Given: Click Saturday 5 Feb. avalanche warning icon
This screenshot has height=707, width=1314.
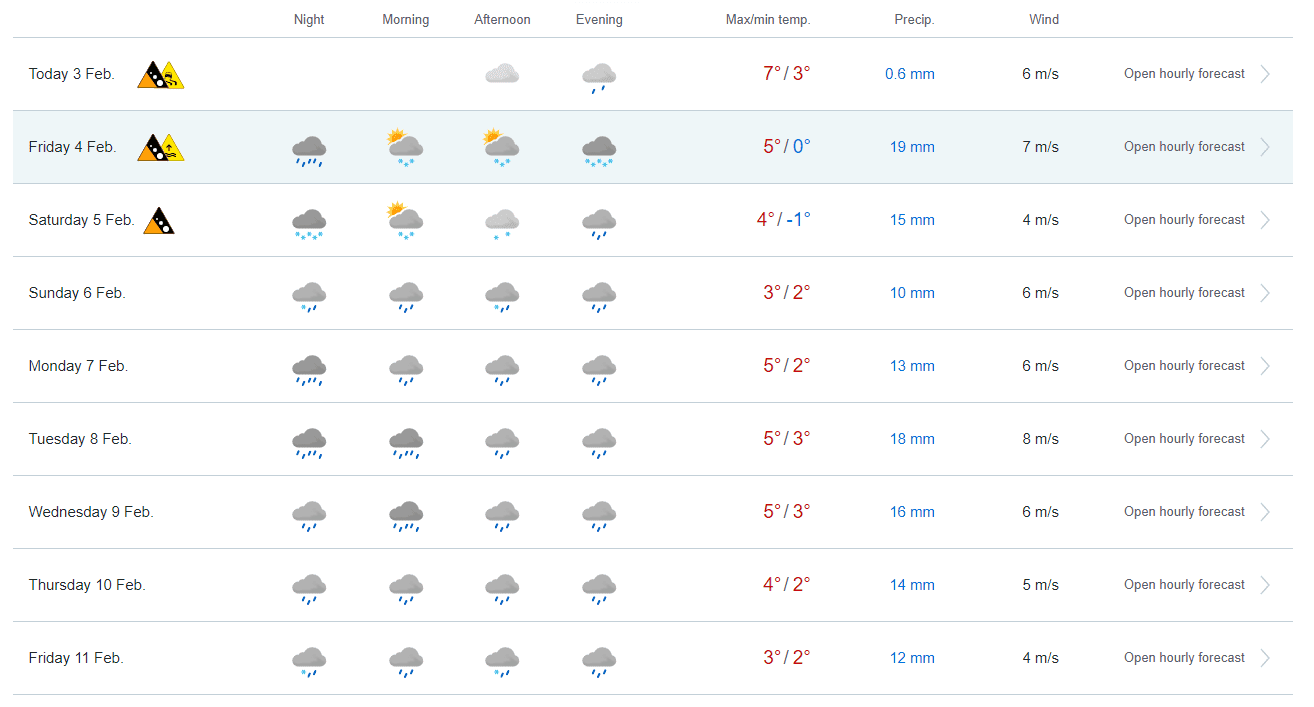Looking at the screenshot, I should pos(159,221).
